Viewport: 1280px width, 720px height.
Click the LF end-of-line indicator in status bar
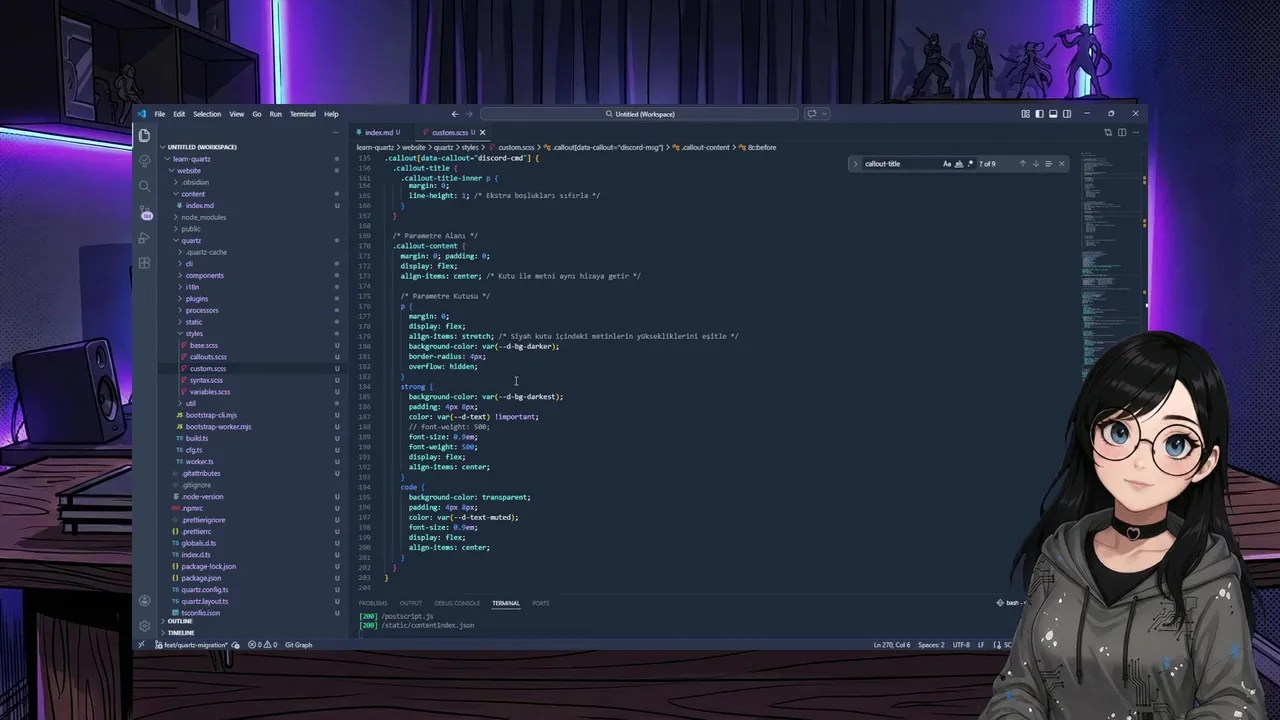(x=981, y=645)
